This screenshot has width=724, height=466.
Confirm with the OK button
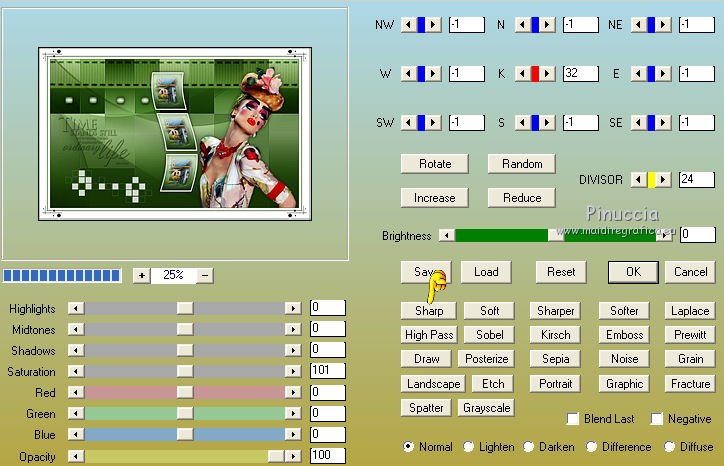coord(633,272)
